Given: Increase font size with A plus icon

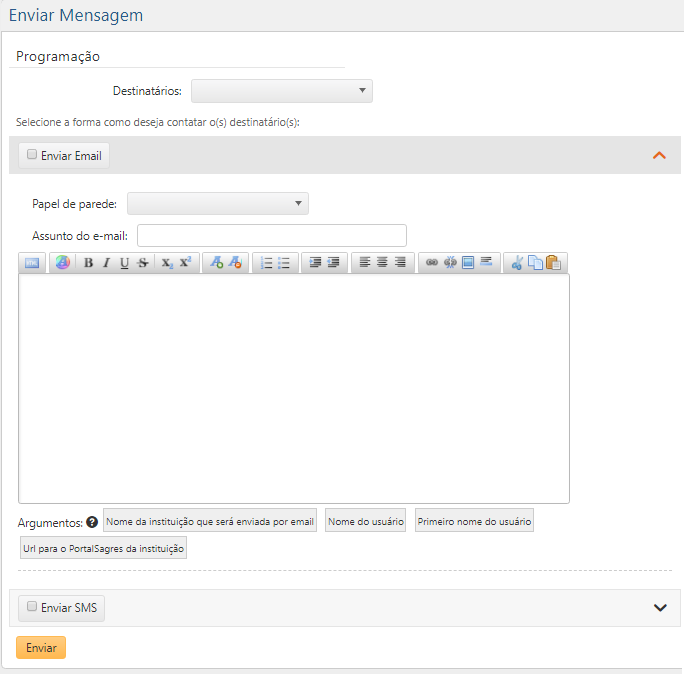Looking at the screenshot, I should pyautogui.click(x=216, y=262).
